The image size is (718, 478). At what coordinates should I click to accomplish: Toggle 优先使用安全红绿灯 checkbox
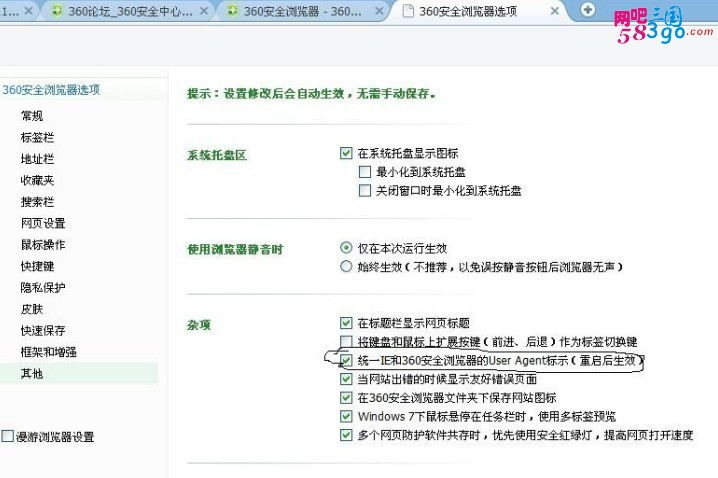point(346,435)
